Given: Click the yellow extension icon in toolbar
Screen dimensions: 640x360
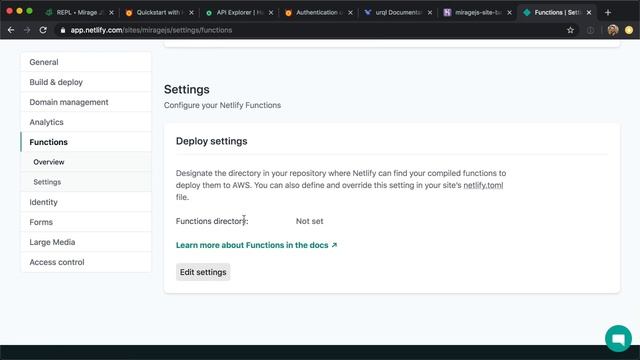Looking at the screenshot, I should pos(629,30).
